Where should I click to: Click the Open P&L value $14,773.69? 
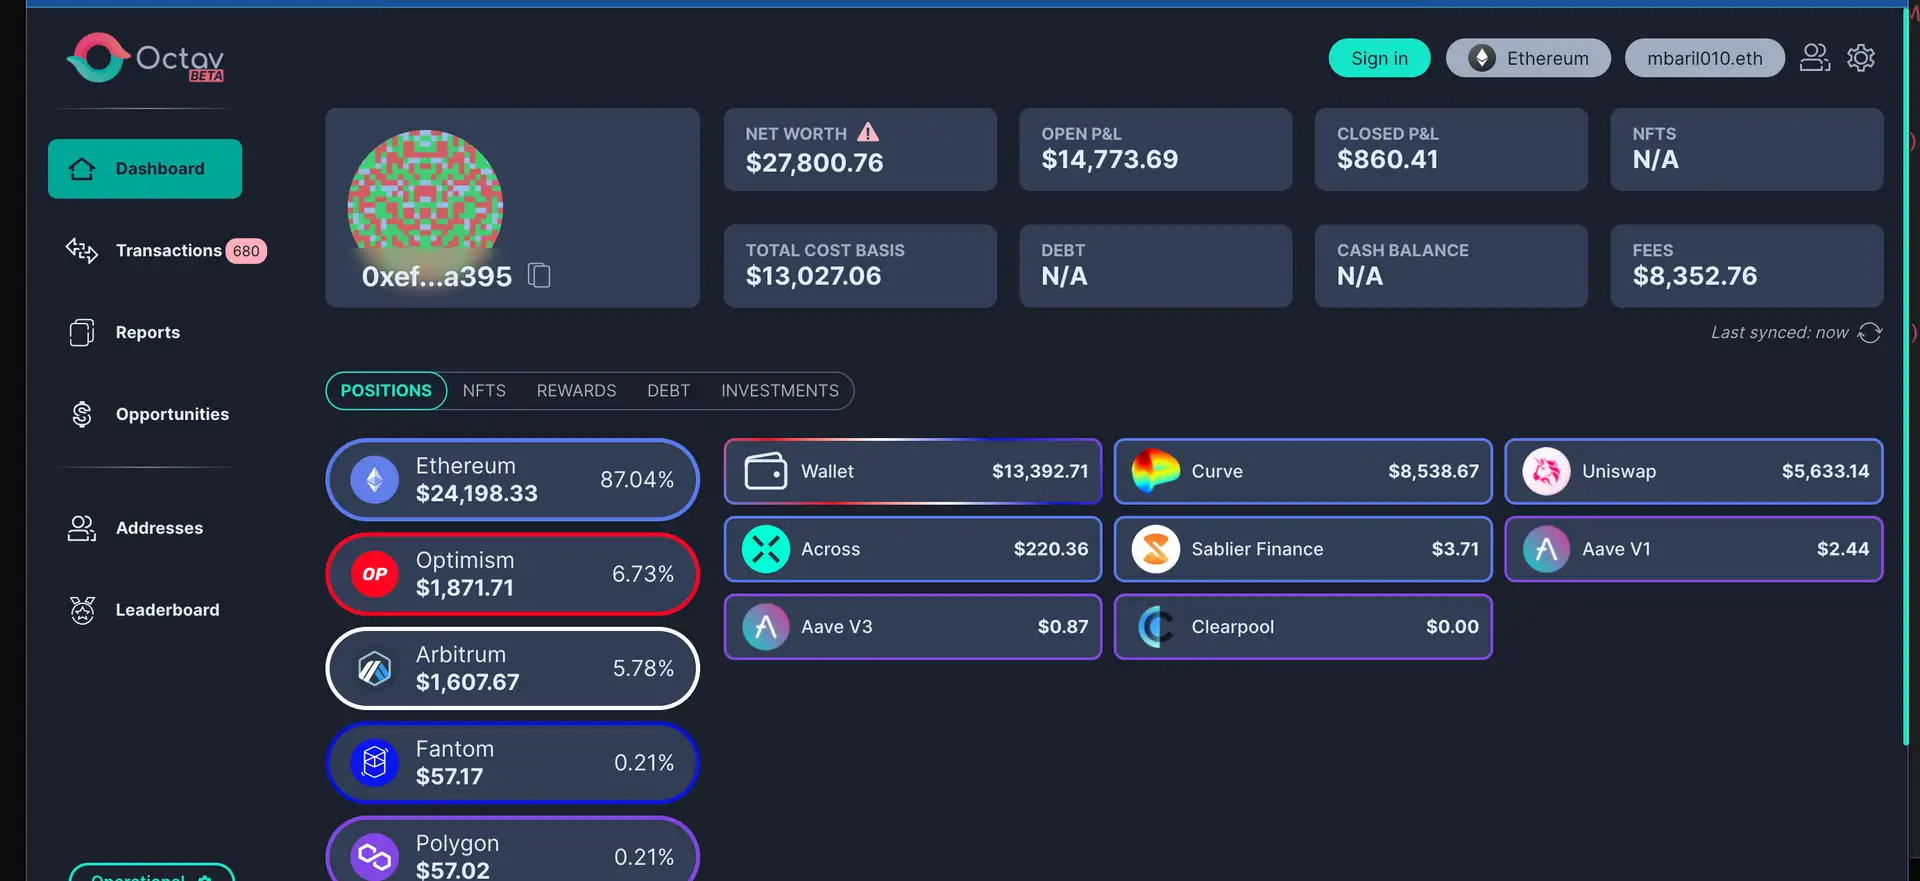(1110, 160)
